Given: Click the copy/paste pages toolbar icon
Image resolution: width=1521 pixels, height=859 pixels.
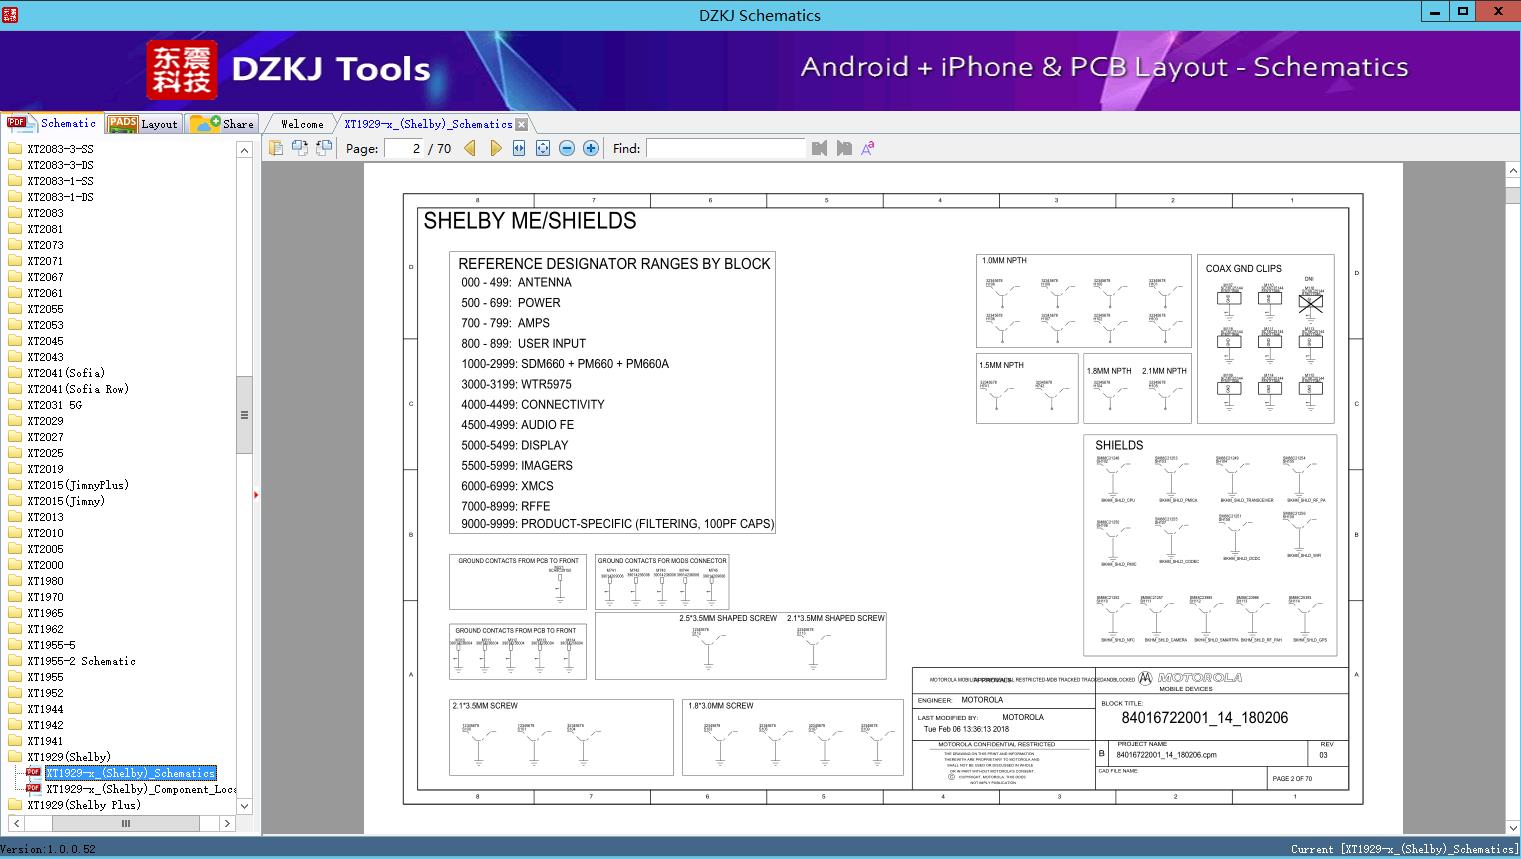Looking at the screenshot, I should pos(276,148).
